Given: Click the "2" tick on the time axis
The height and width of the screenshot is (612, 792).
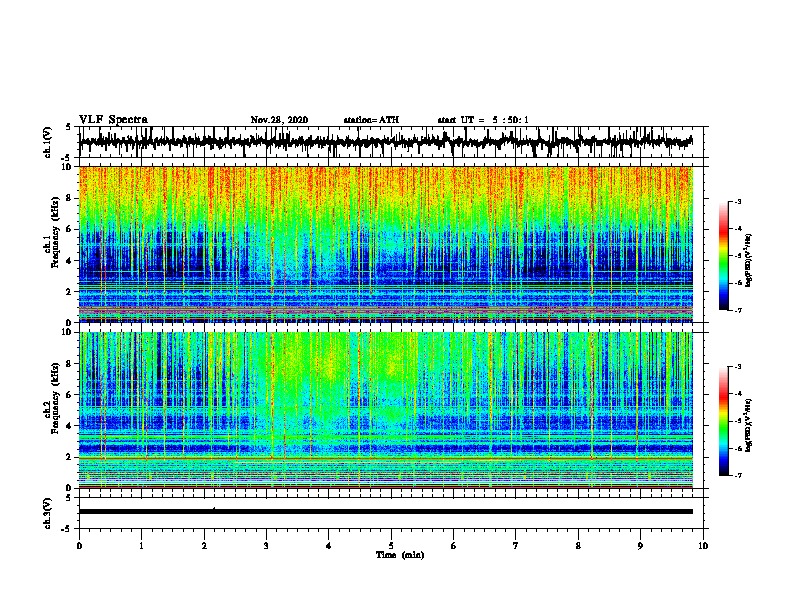Looking at the screenshot, I should pos(204,546).
